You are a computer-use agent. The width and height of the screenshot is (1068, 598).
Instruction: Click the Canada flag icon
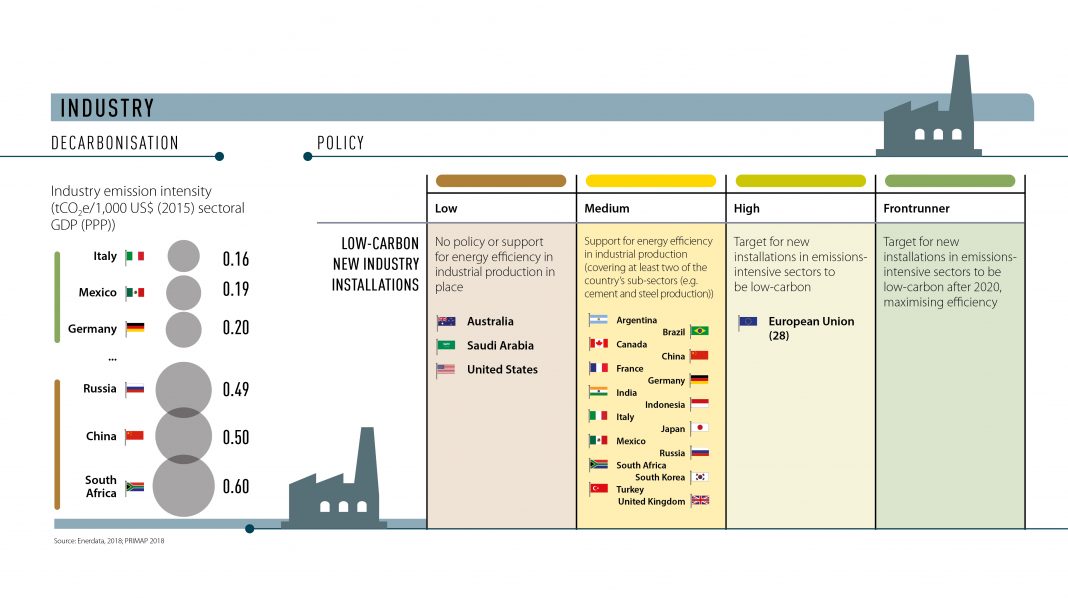[x=599, y=344]
